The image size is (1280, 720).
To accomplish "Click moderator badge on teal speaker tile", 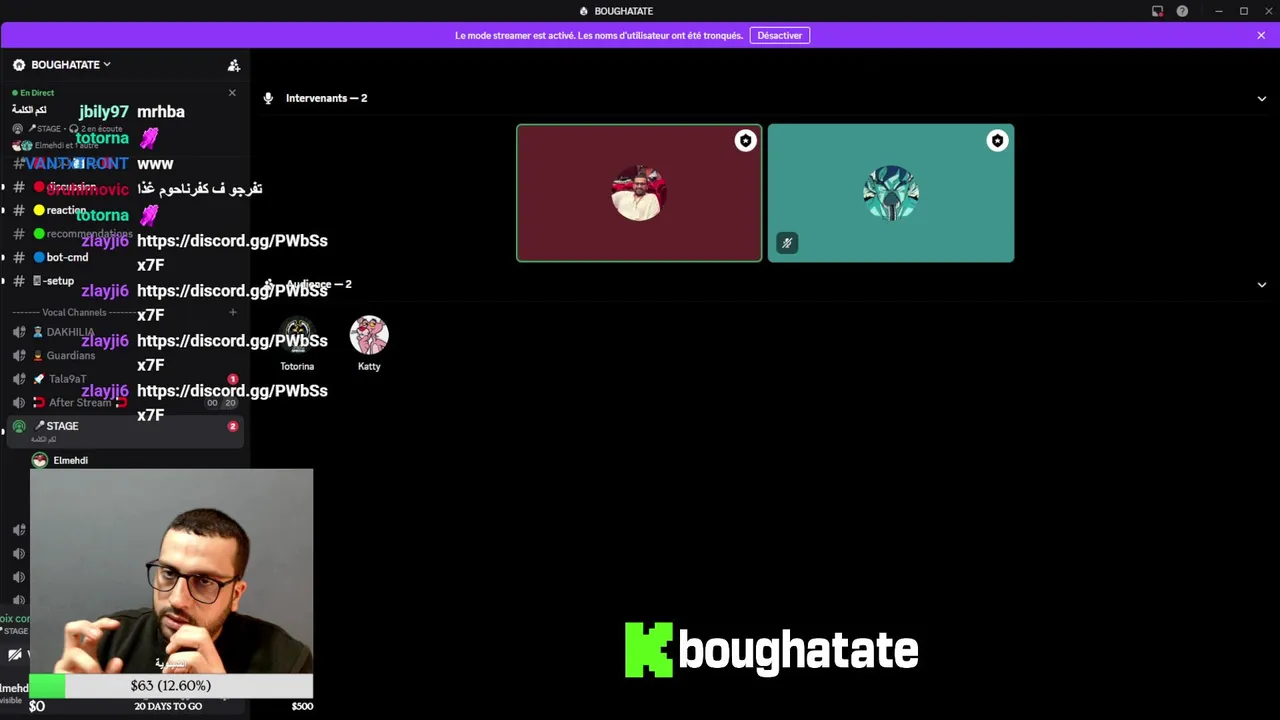I will pos(997,141).
